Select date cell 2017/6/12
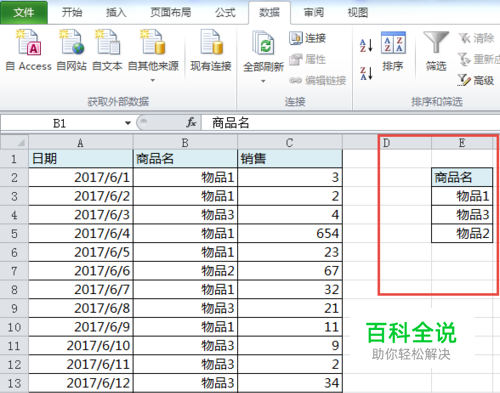The height and width of the screenshot is (393, 500). point(81,383)
